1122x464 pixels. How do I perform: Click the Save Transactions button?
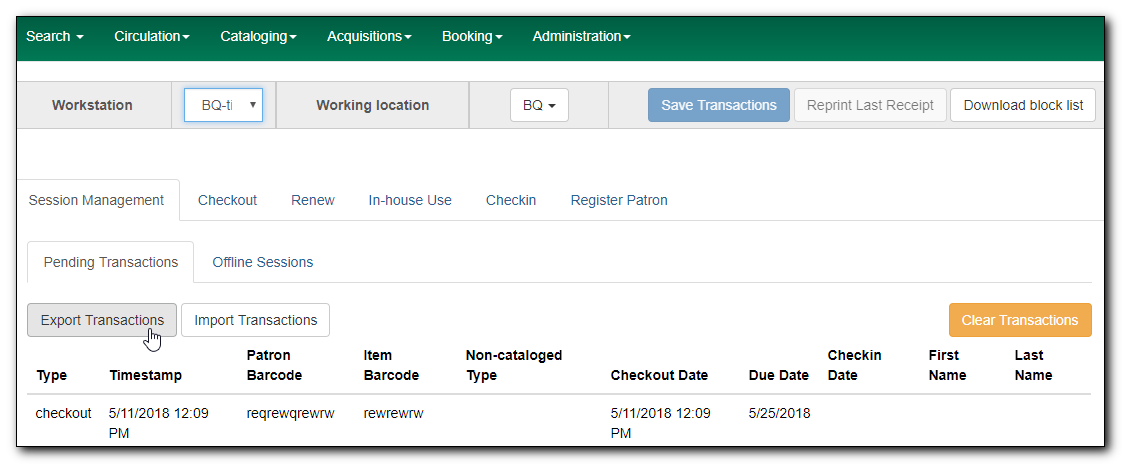coord(718,105)
